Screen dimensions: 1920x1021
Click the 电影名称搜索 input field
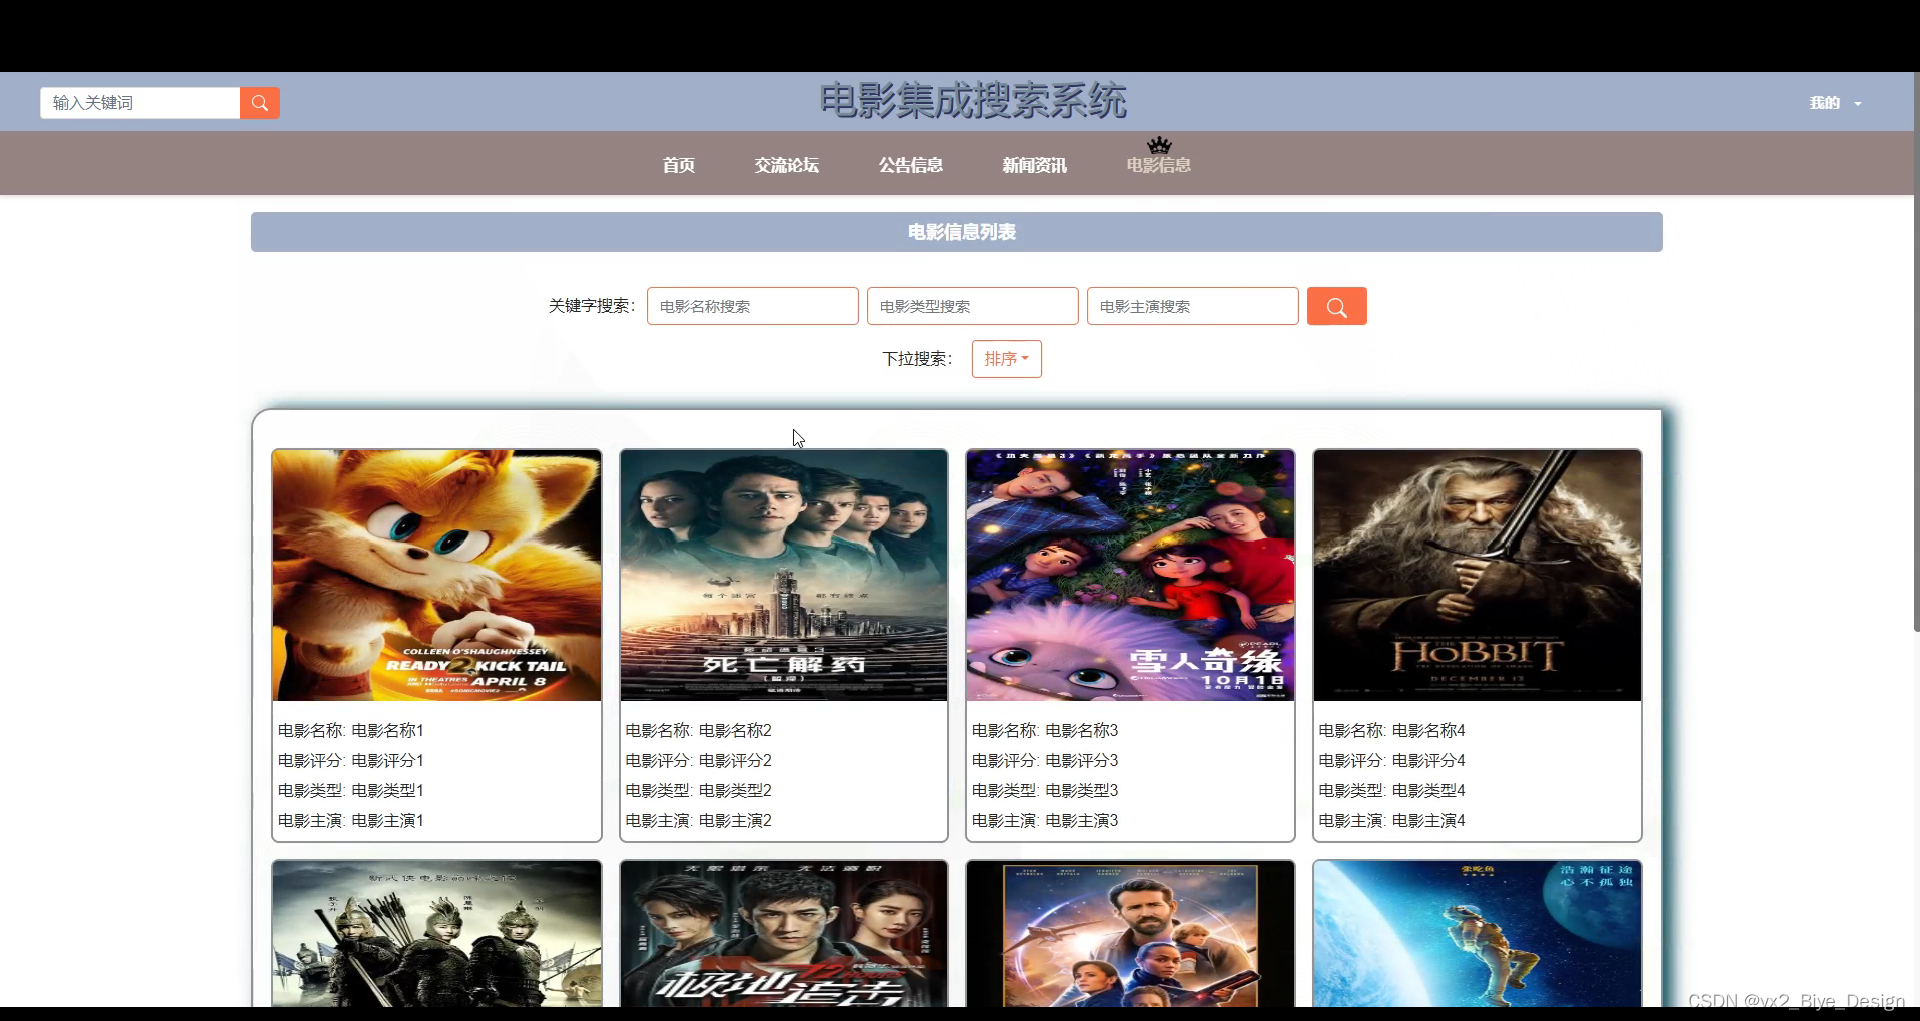tap(753, 306)
